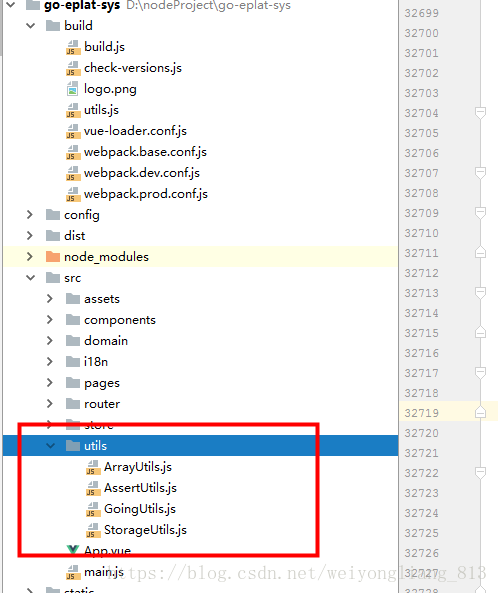Expand the i18n folder
Image resolution: width=498 pixels, height=593 pixels.
[50, 362]
